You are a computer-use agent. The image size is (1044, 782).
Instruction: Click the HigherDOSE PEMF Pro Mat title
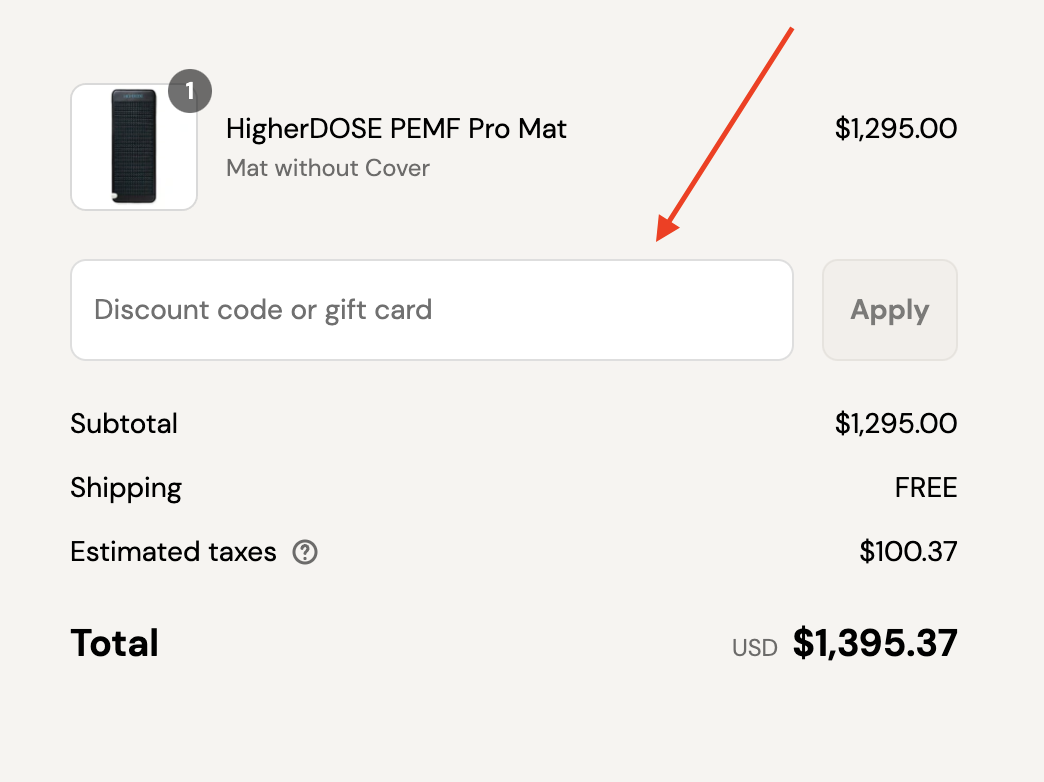coord(396,129)
